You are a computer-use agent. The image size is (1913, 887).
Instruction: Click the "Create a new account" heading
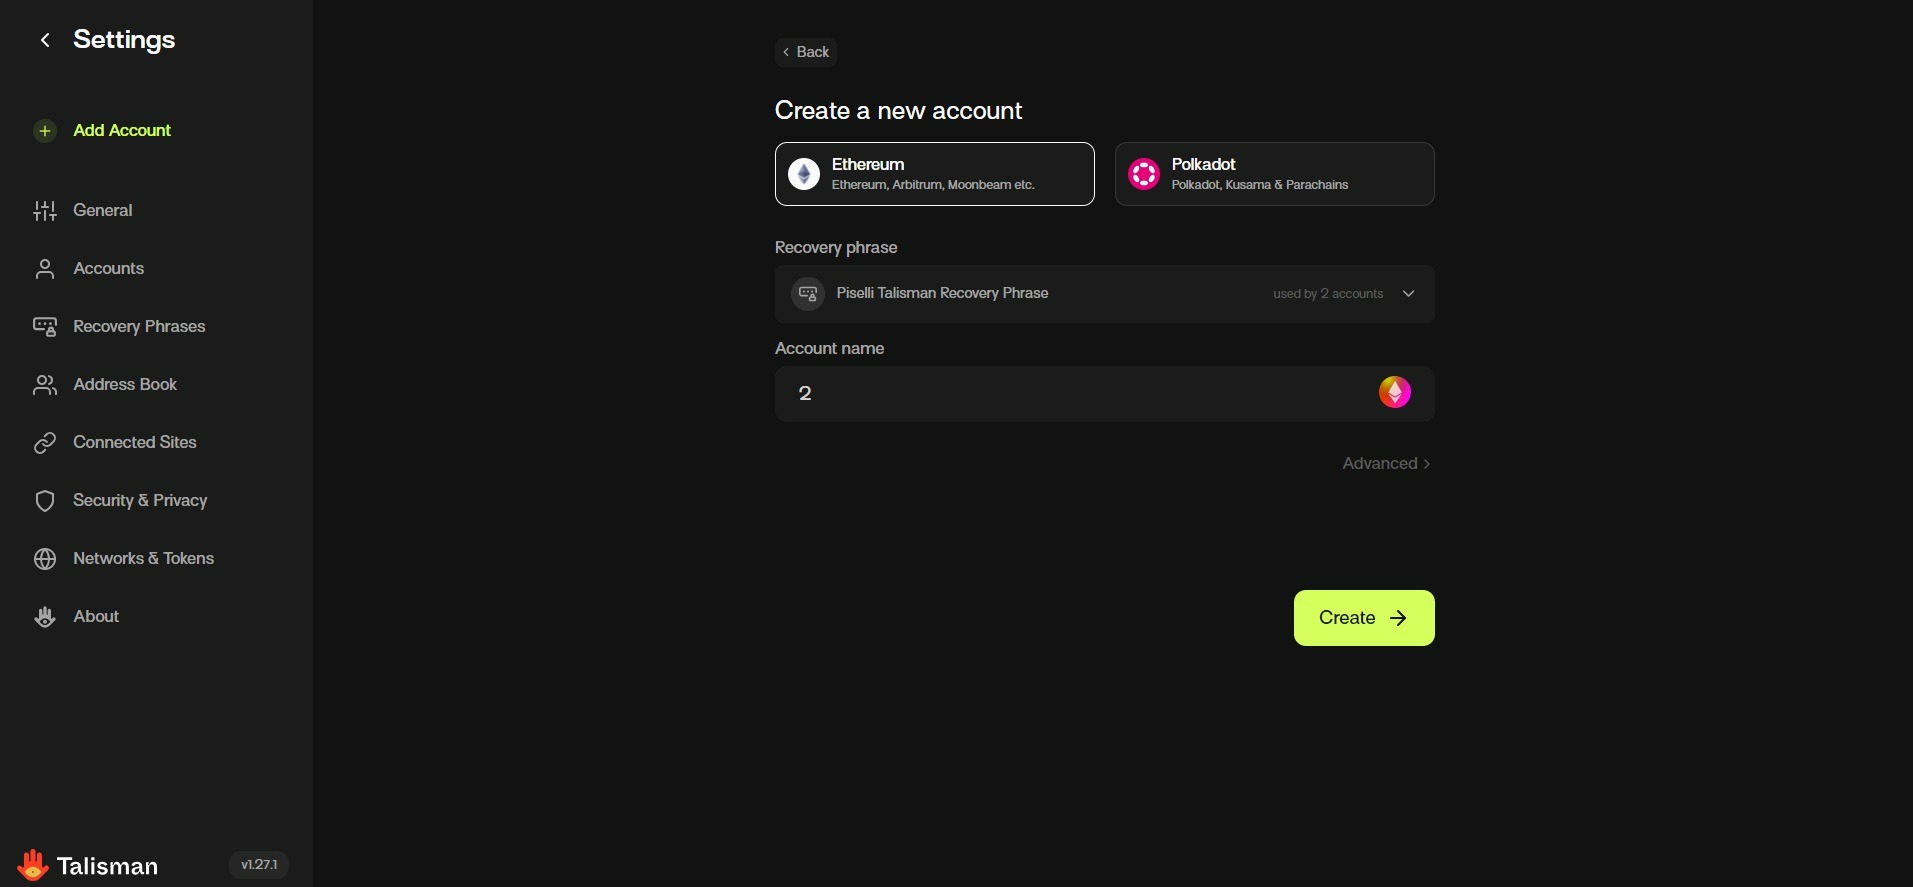(898, 111)
